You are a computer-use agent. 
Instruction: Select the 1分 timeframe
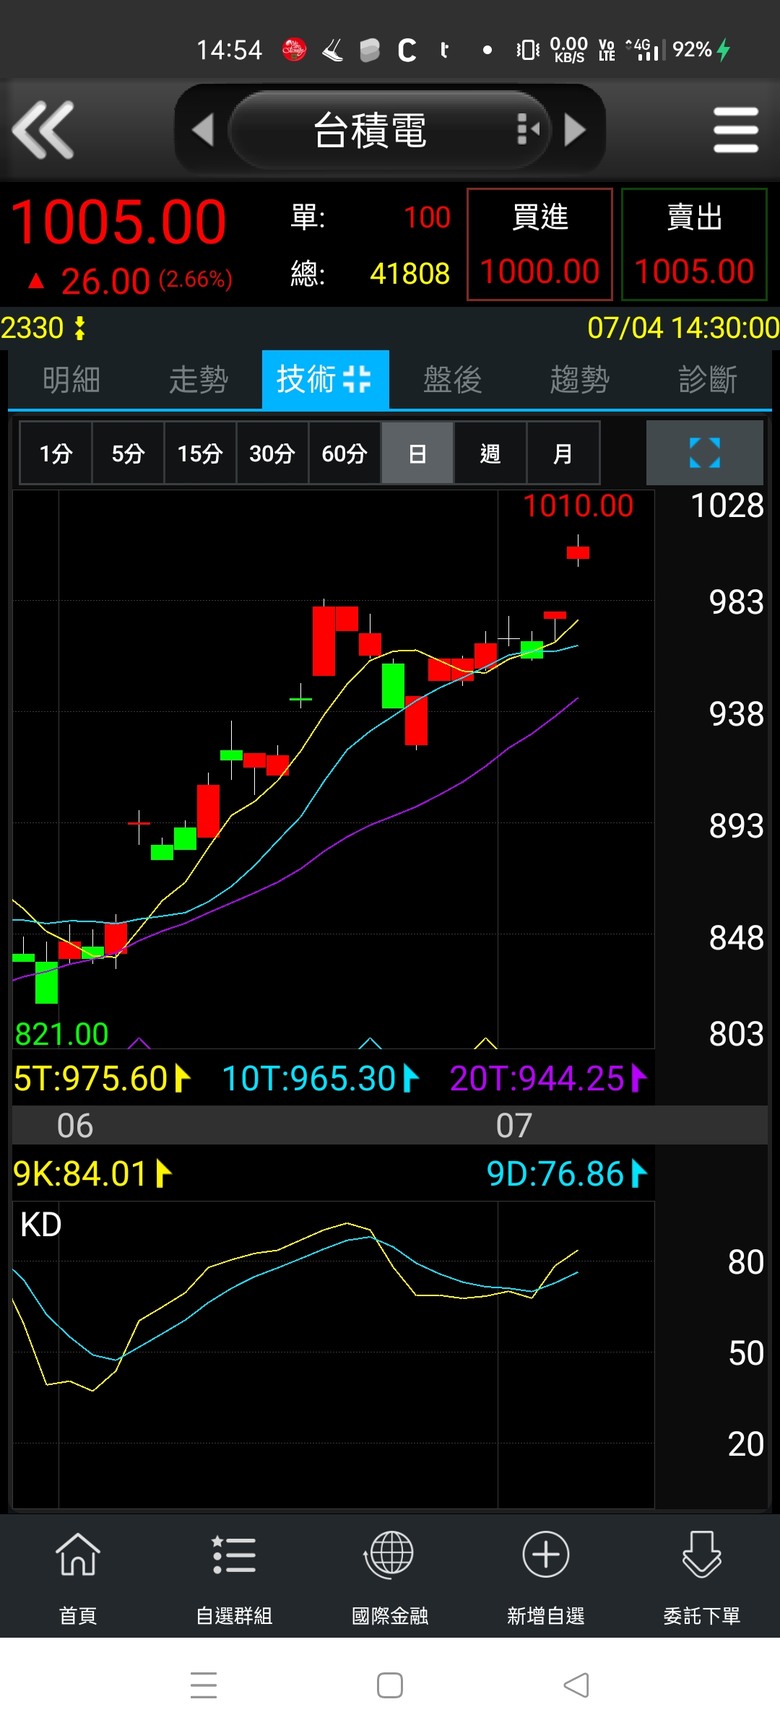coord(56,454)
